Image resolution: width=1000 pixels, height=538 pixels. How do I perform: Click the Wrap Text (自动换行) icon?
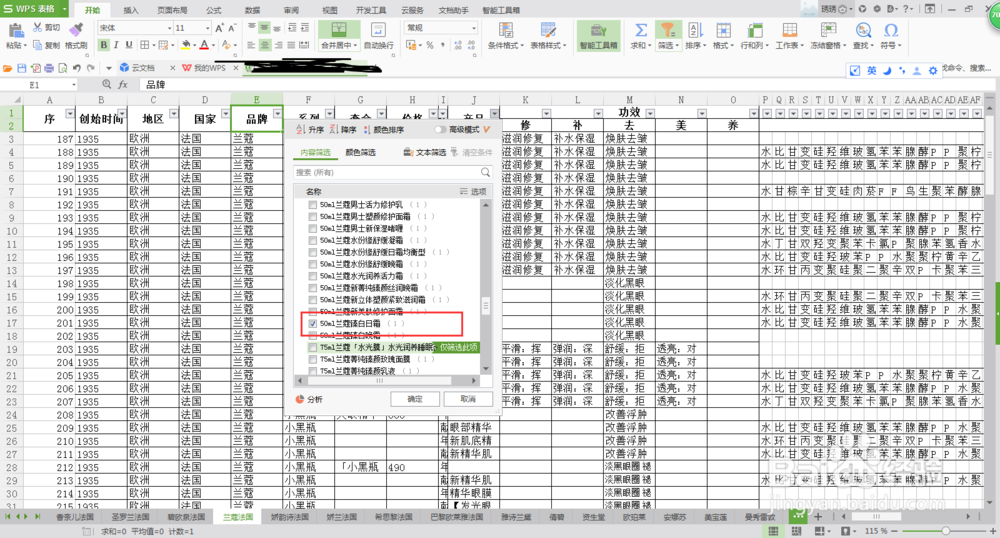point(378,30)
